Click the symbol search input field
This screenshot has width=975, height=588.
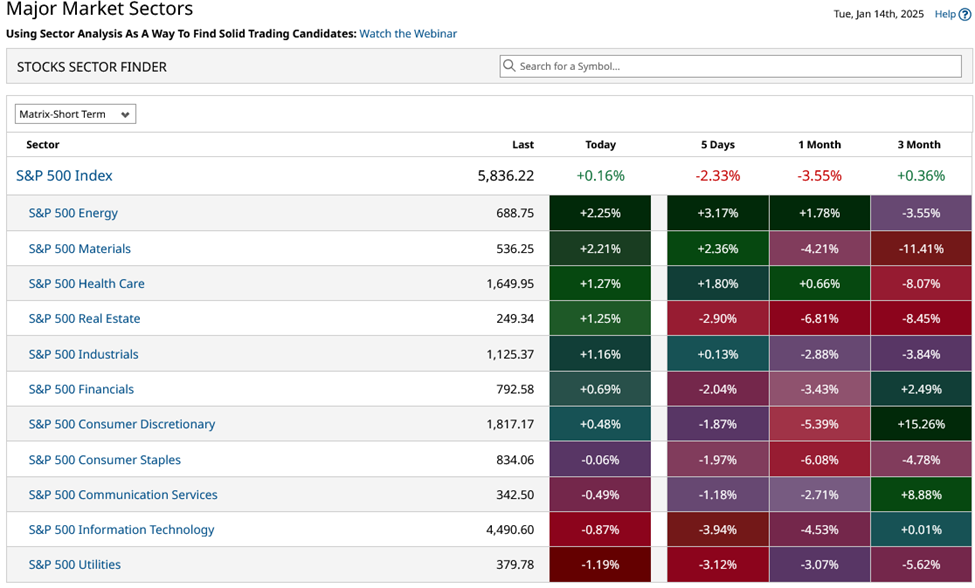[700, 66]
